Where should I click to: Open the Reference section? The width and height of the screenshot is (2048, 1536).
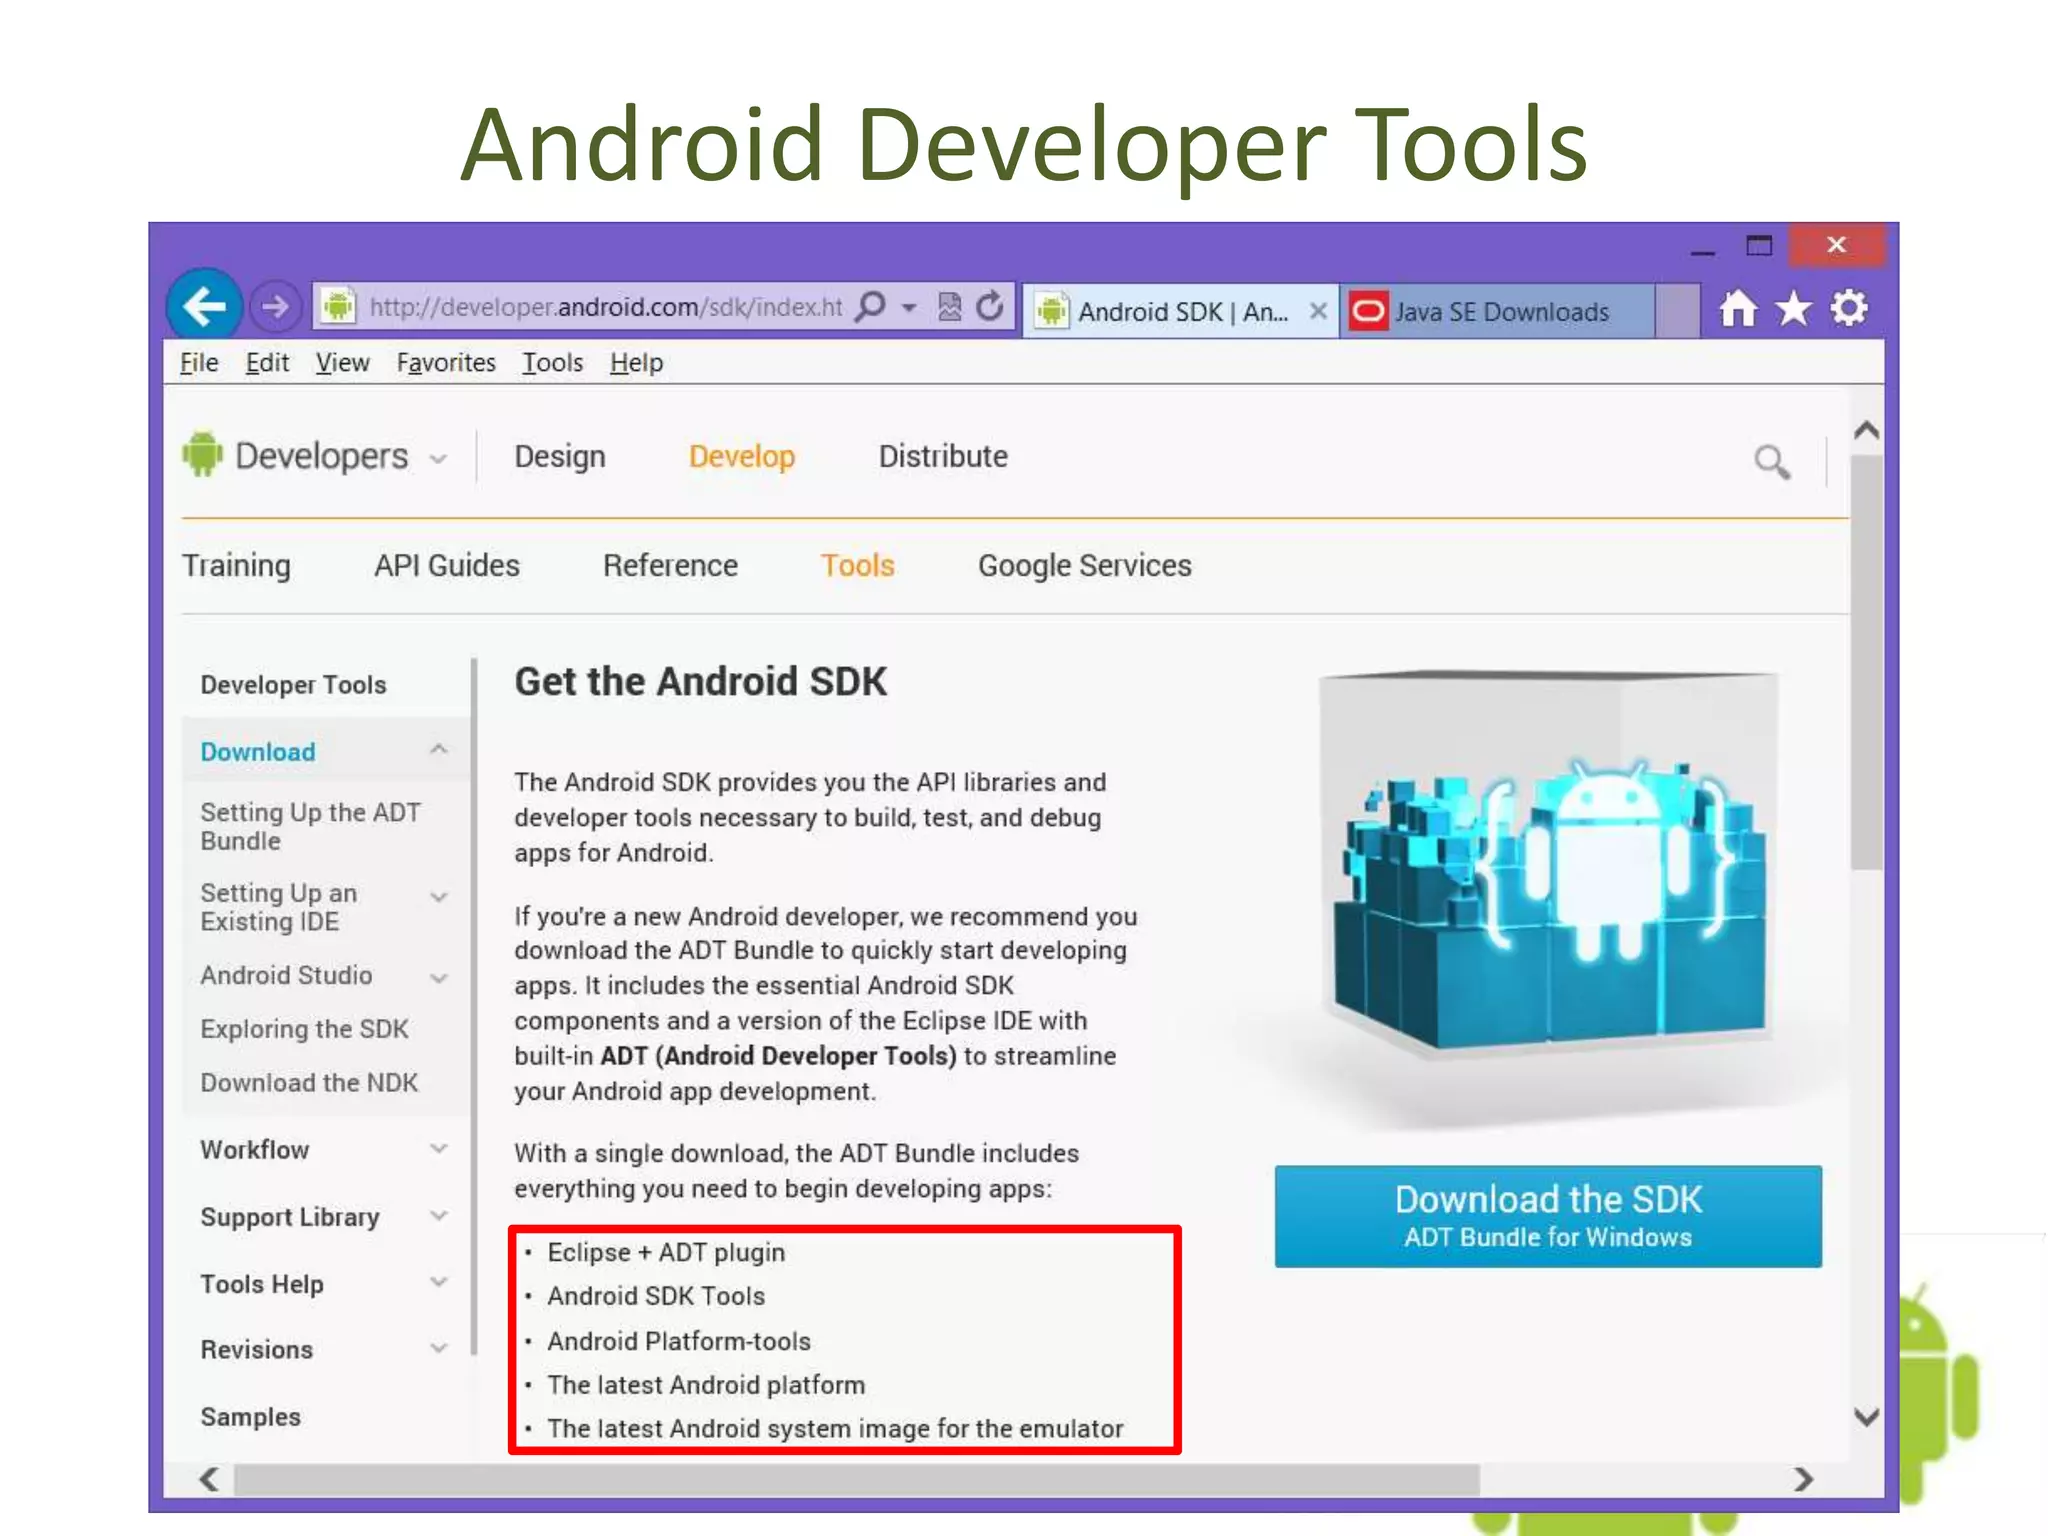coord(670,566)
